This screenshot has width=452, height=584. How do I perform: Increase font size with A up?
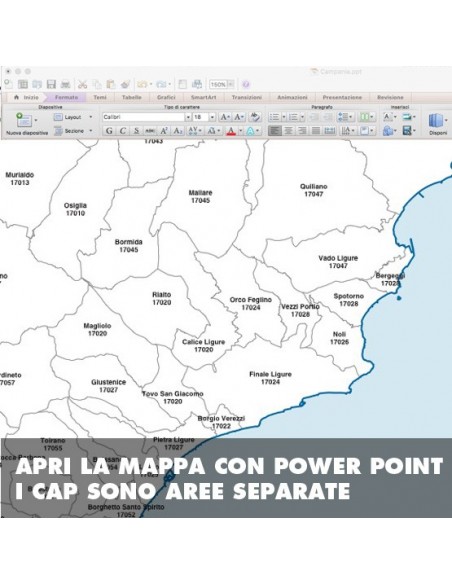coord(225,117)
